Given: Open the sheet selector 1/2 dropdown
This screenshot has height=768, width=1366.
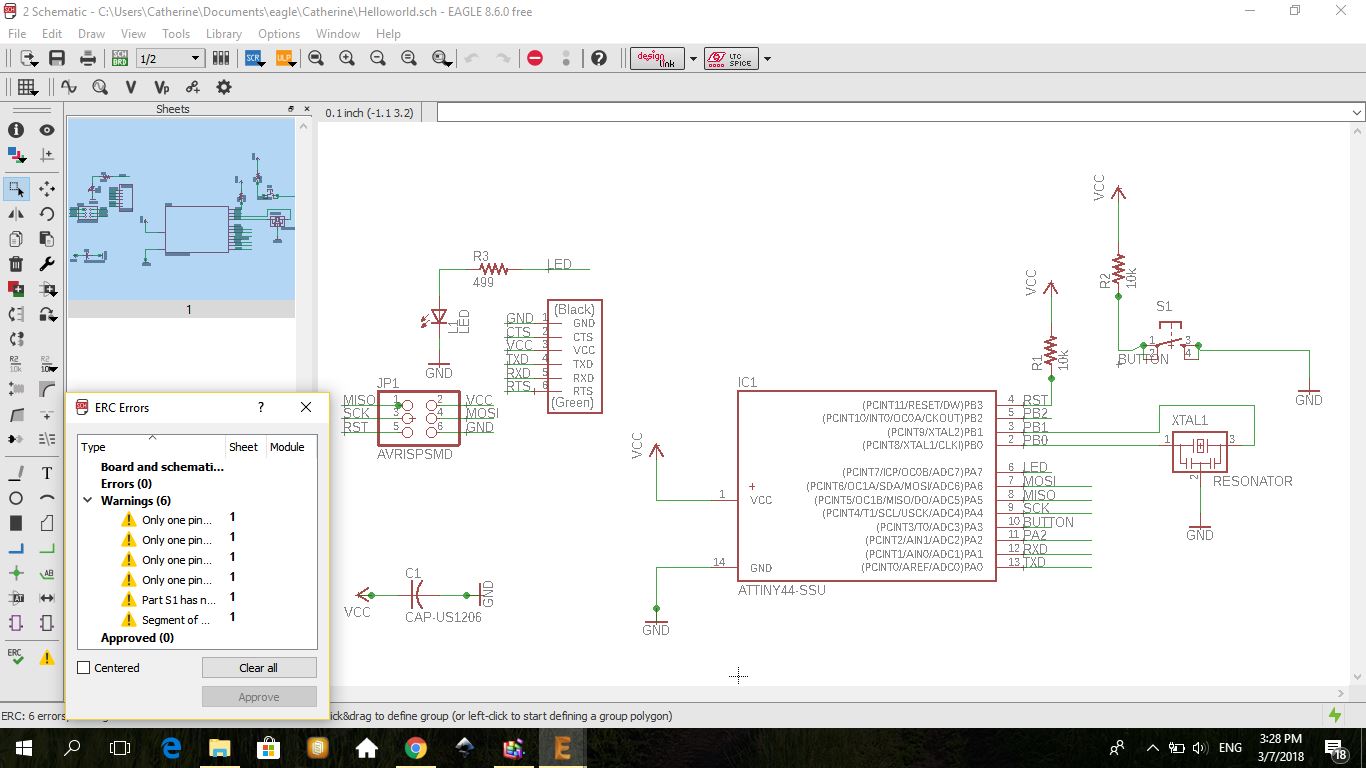Looking at the screenshot, I should [x=169, y=59].
